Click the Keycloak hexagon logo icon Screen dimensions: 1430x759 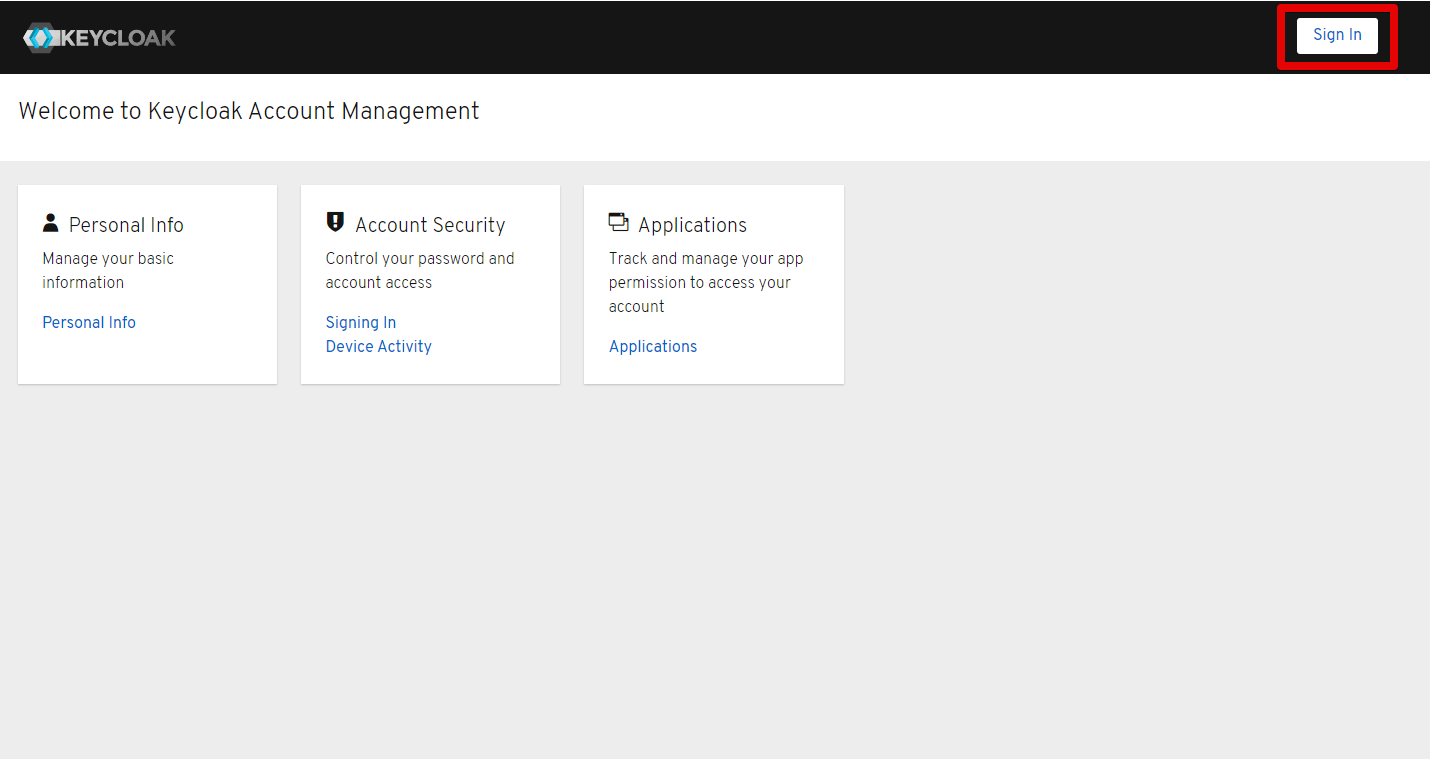point(41,38)
